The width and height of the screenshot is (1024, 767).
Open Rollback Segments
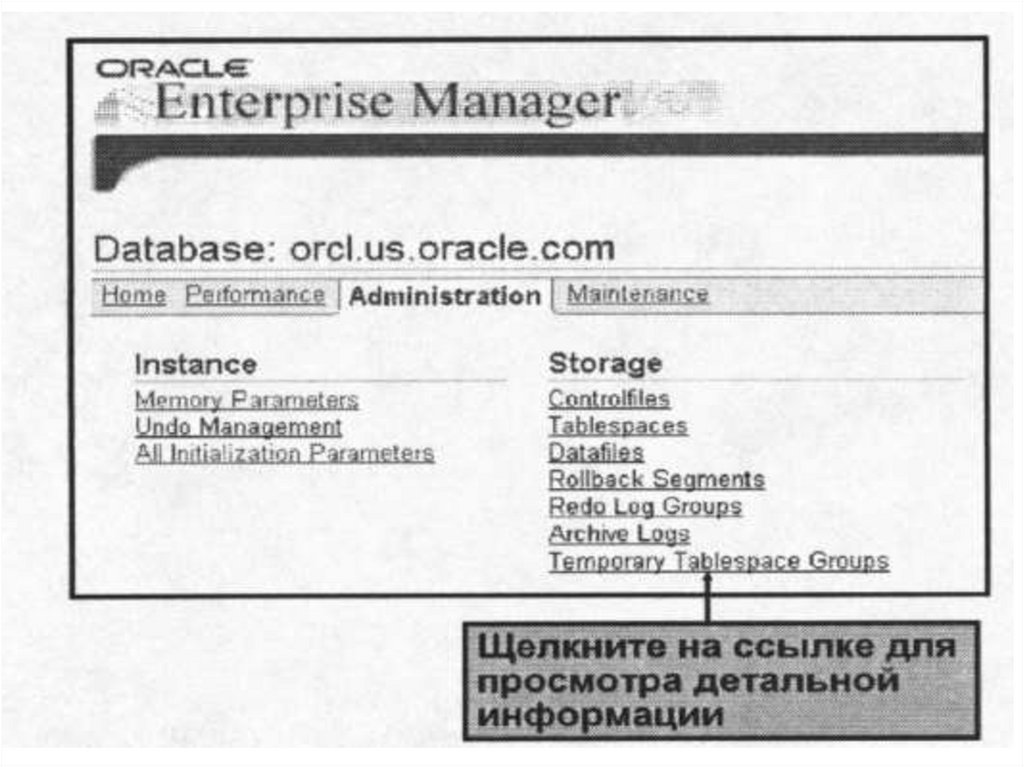click(x=656, y=480)
